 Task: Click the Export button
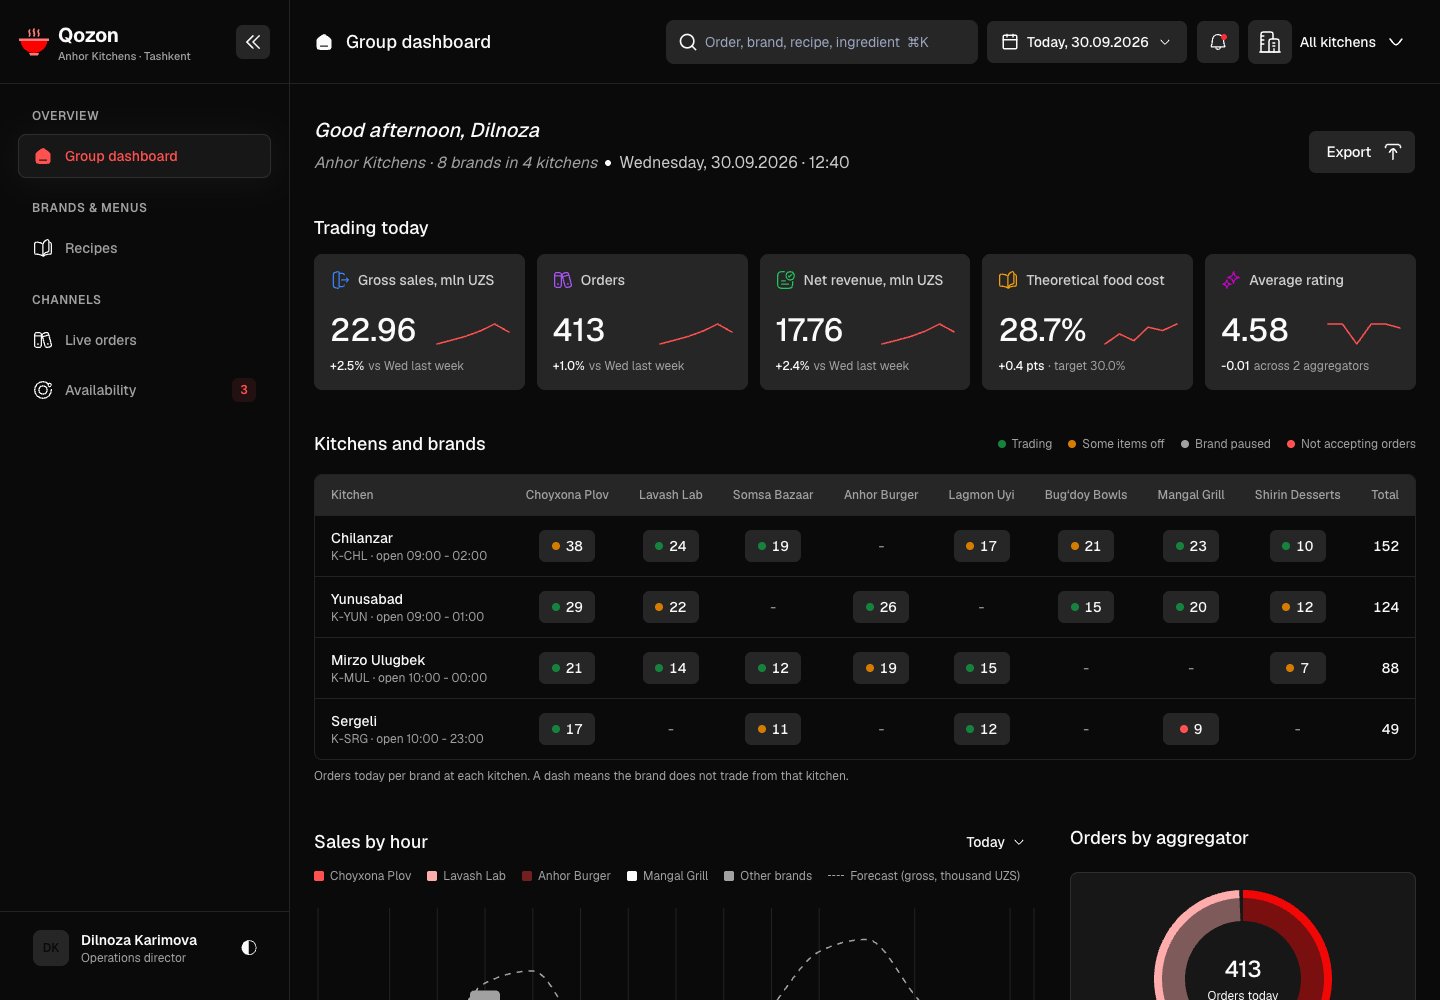pyautogui.click(x=1362, y=152)
